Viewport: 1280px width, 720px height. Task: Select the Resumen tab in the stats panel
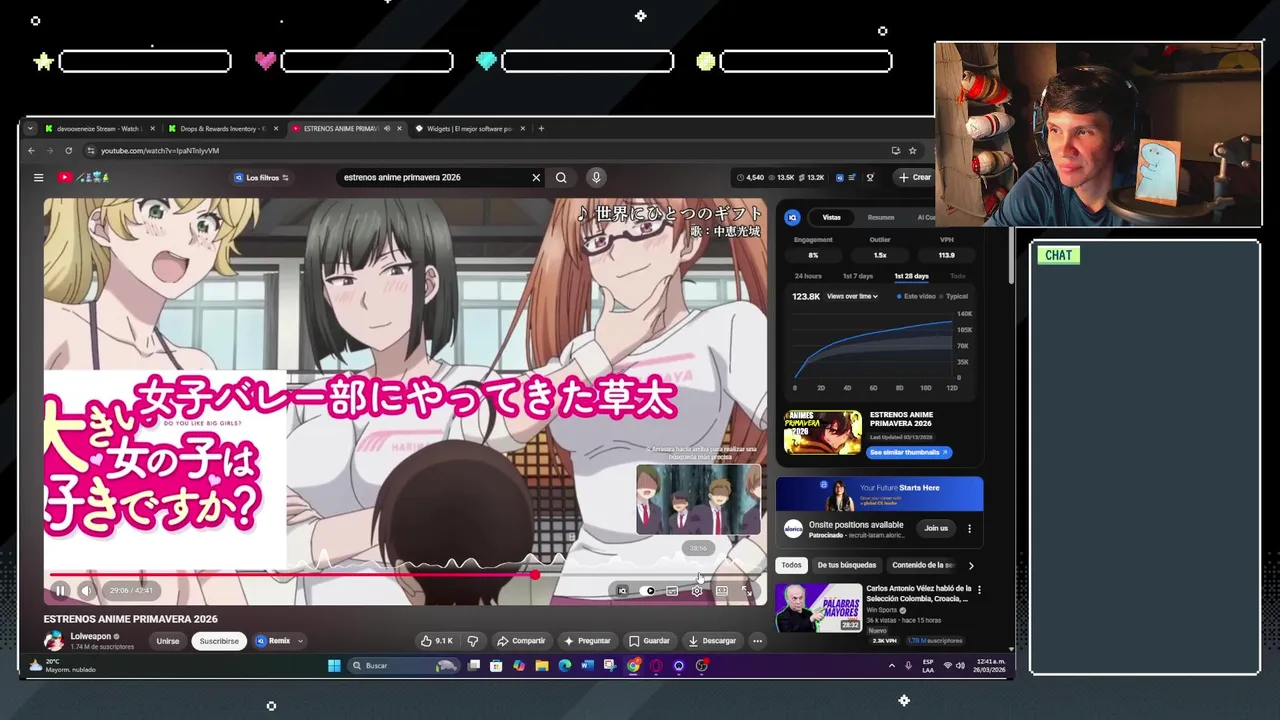point(881,217)
